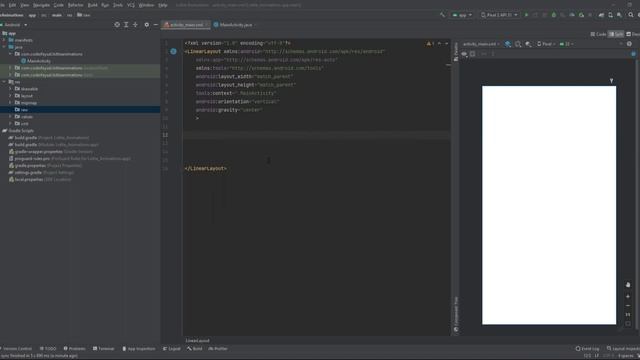
Task: Click the SDK Manager icon in top toolbar
Action: pos(620,15)
